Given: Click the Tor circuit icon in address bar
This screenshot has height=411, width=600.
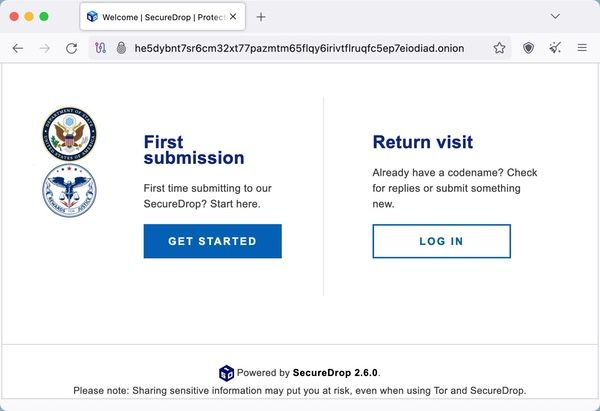Looking at the screenshot, I should tap(100, 48).
